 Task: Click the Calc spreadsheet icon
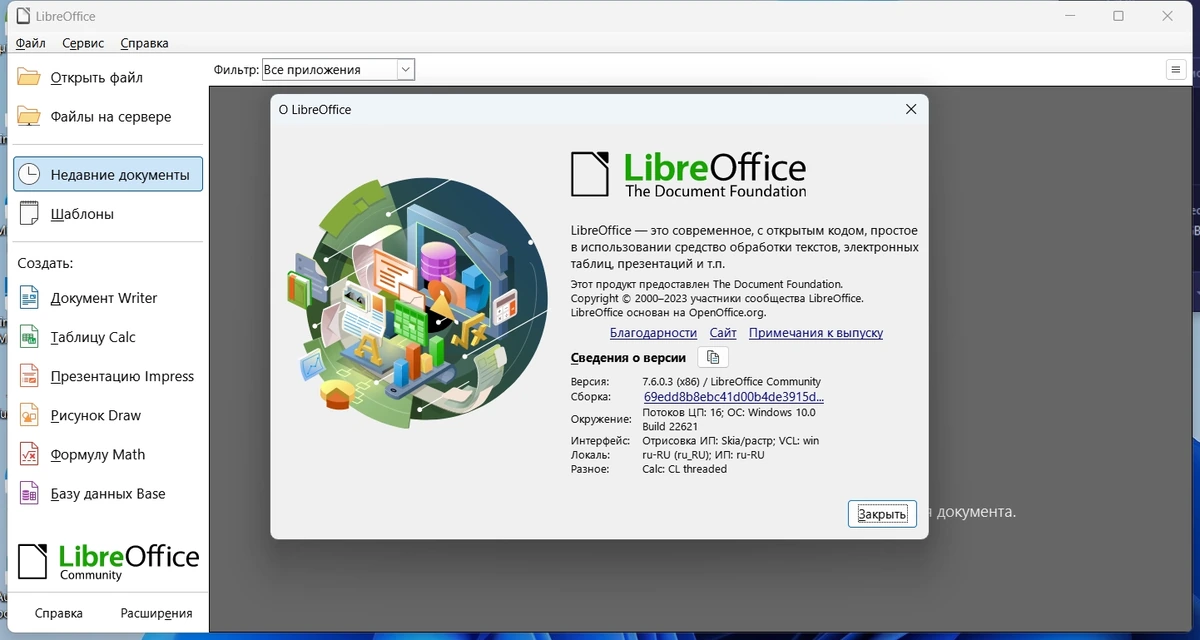coord(30,337)
